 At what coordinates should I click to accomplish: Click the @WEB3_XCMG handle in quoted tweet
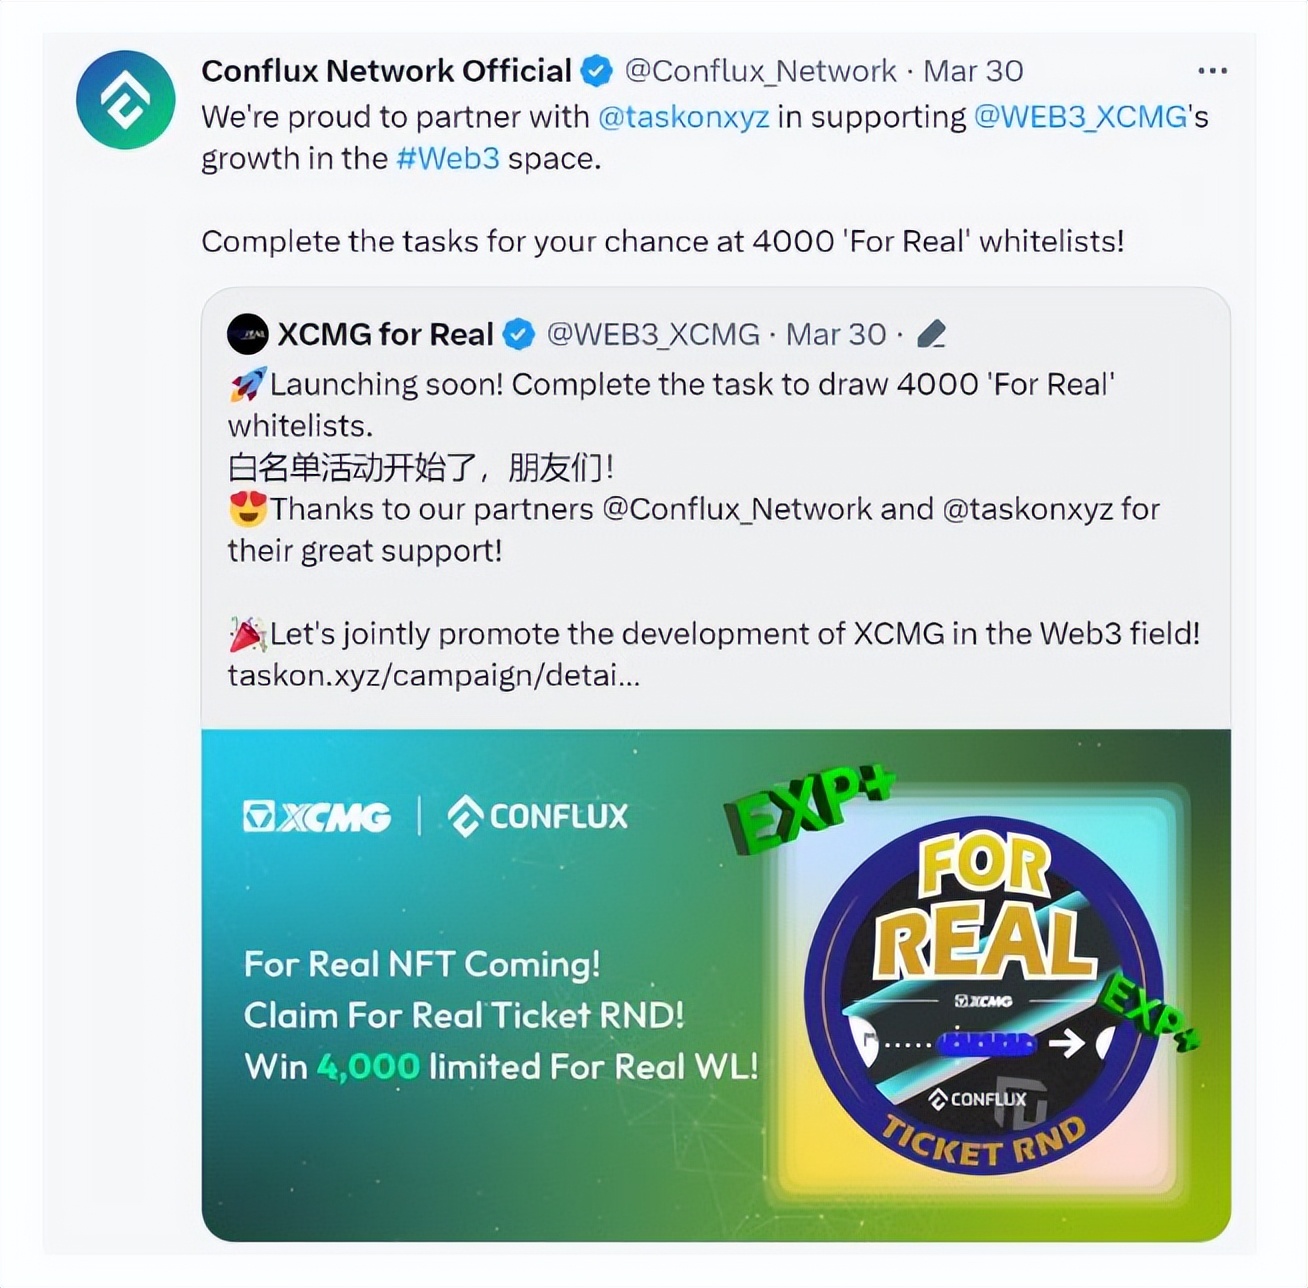tap(653, 334)
